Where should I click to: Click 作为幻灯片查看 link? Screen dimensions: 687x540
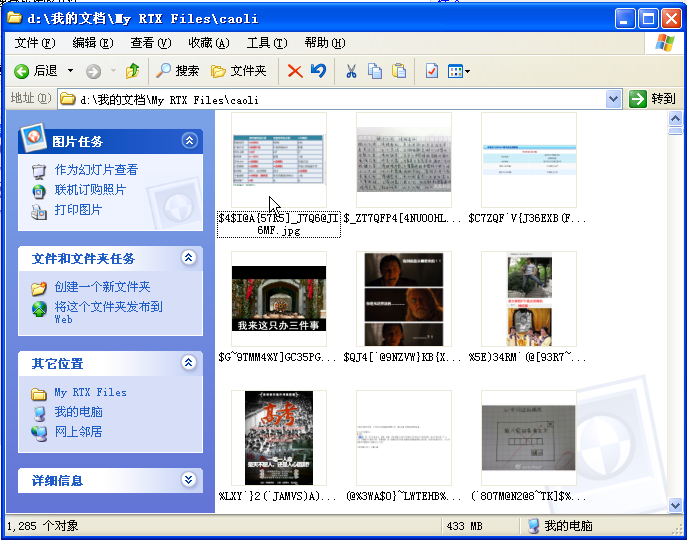(x=96, y=170)
